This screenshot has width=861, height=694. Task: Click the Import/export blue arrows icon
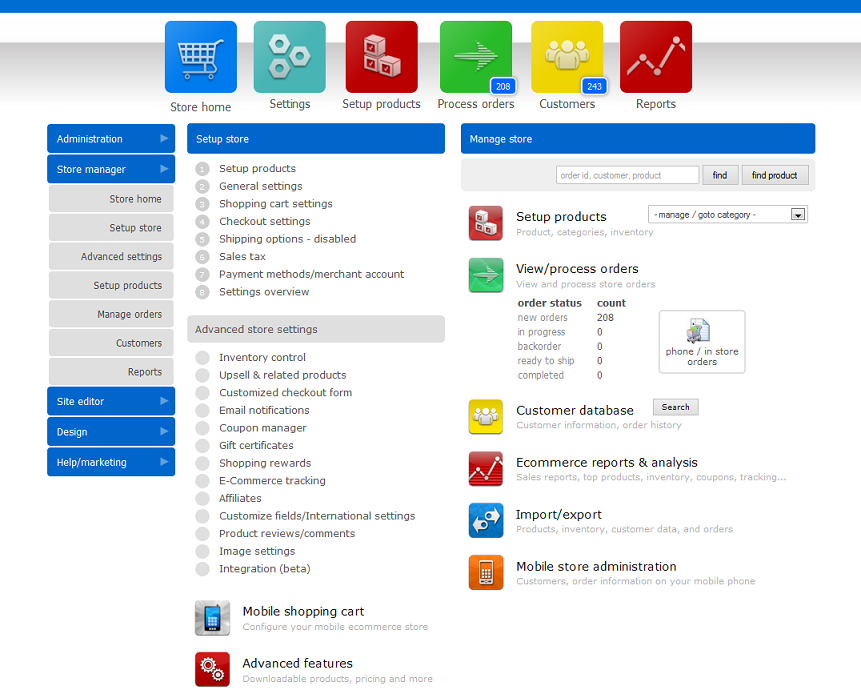tap(486, 521)
